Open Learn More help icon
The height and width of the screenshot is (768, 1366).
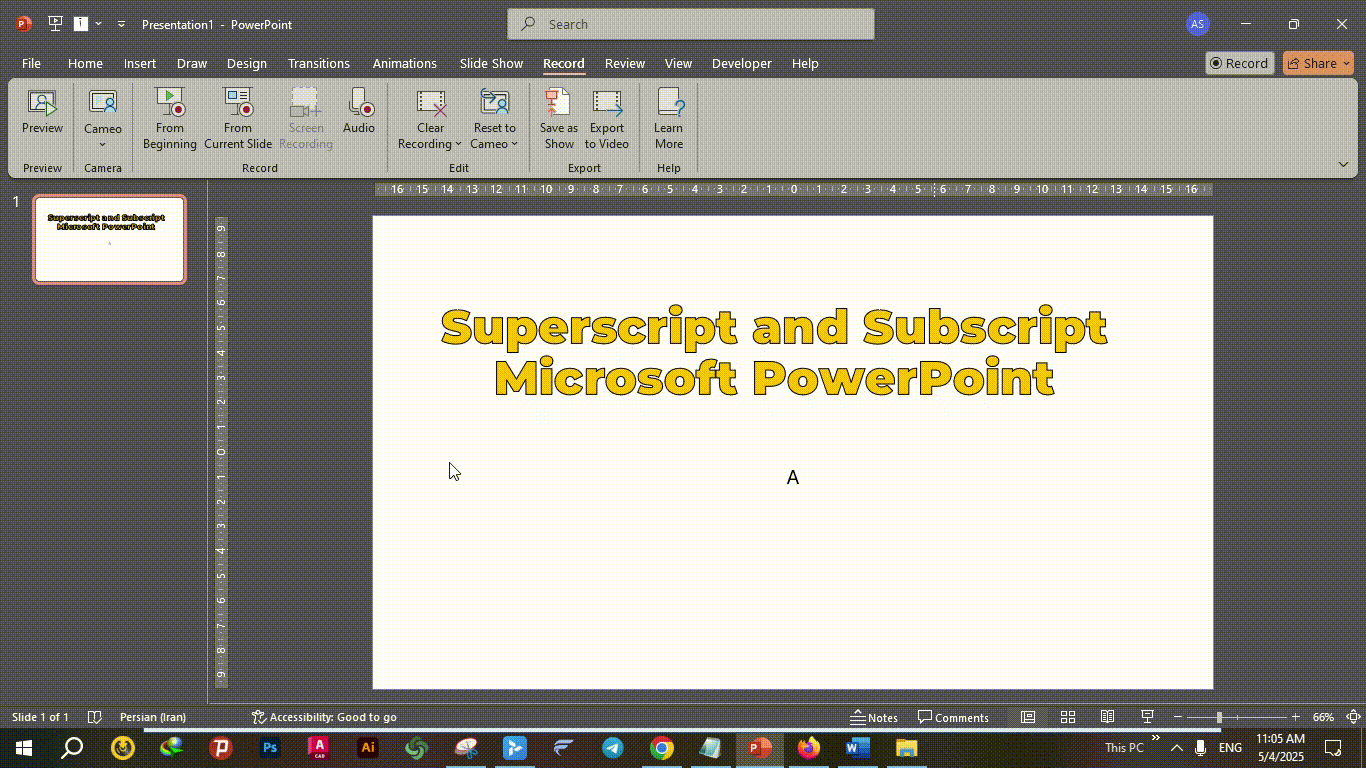pos(668,103)
